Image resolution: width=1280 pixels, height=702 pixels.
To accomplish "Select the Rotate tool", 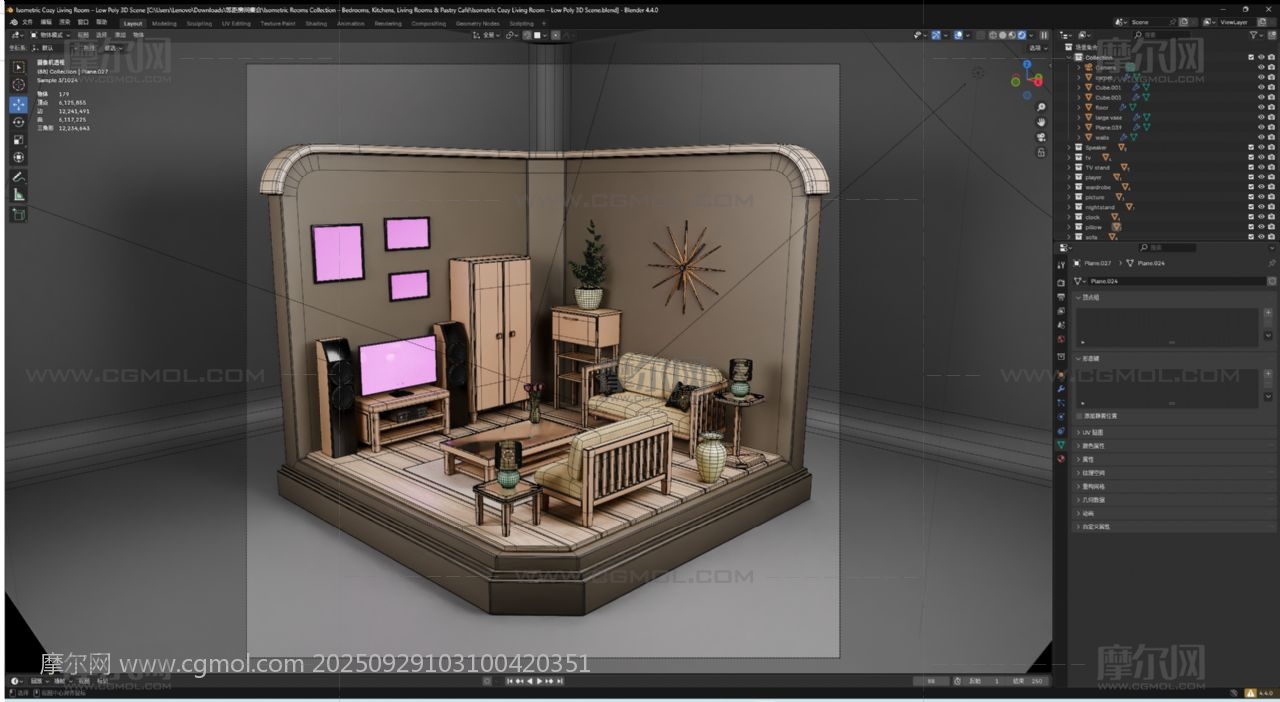I will (19, 122).
